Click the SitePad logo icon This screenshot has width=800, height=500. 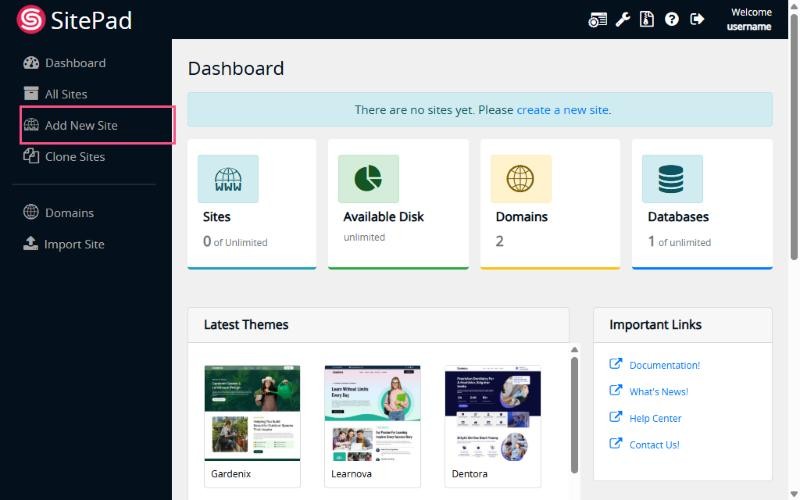(x=31, y=19)
